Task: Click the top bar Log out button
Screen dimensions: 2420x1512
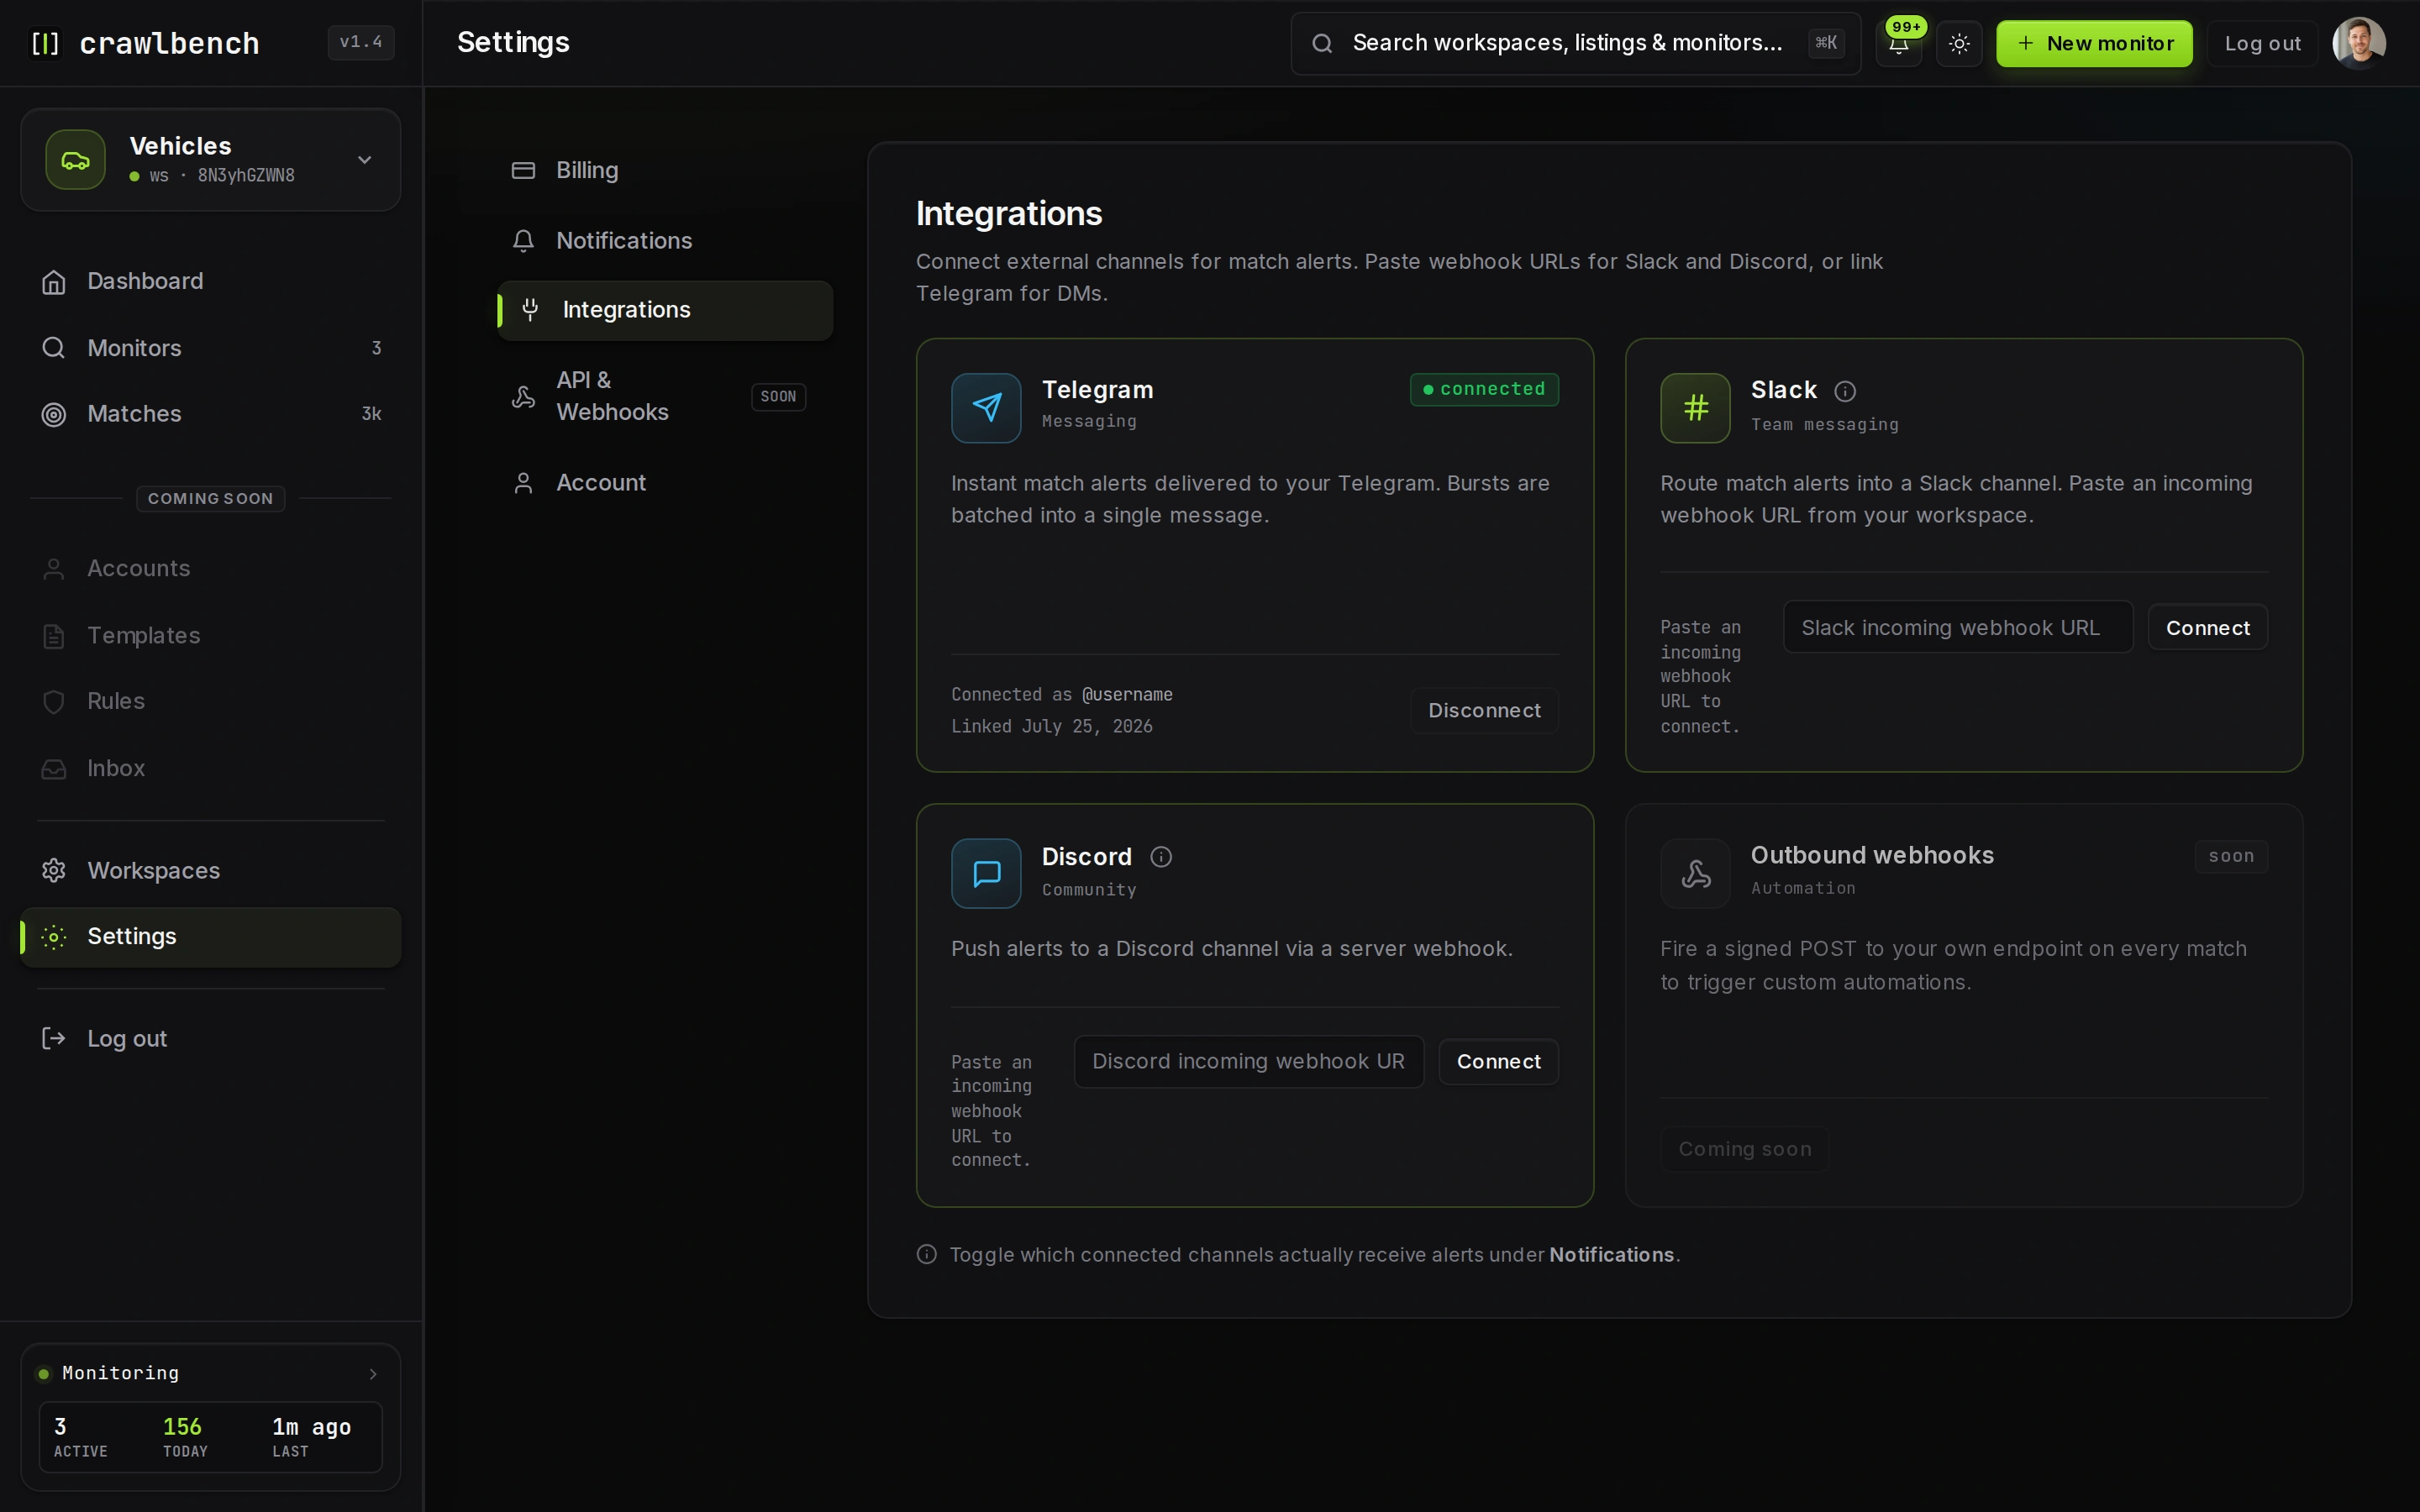Action: 2262,44
